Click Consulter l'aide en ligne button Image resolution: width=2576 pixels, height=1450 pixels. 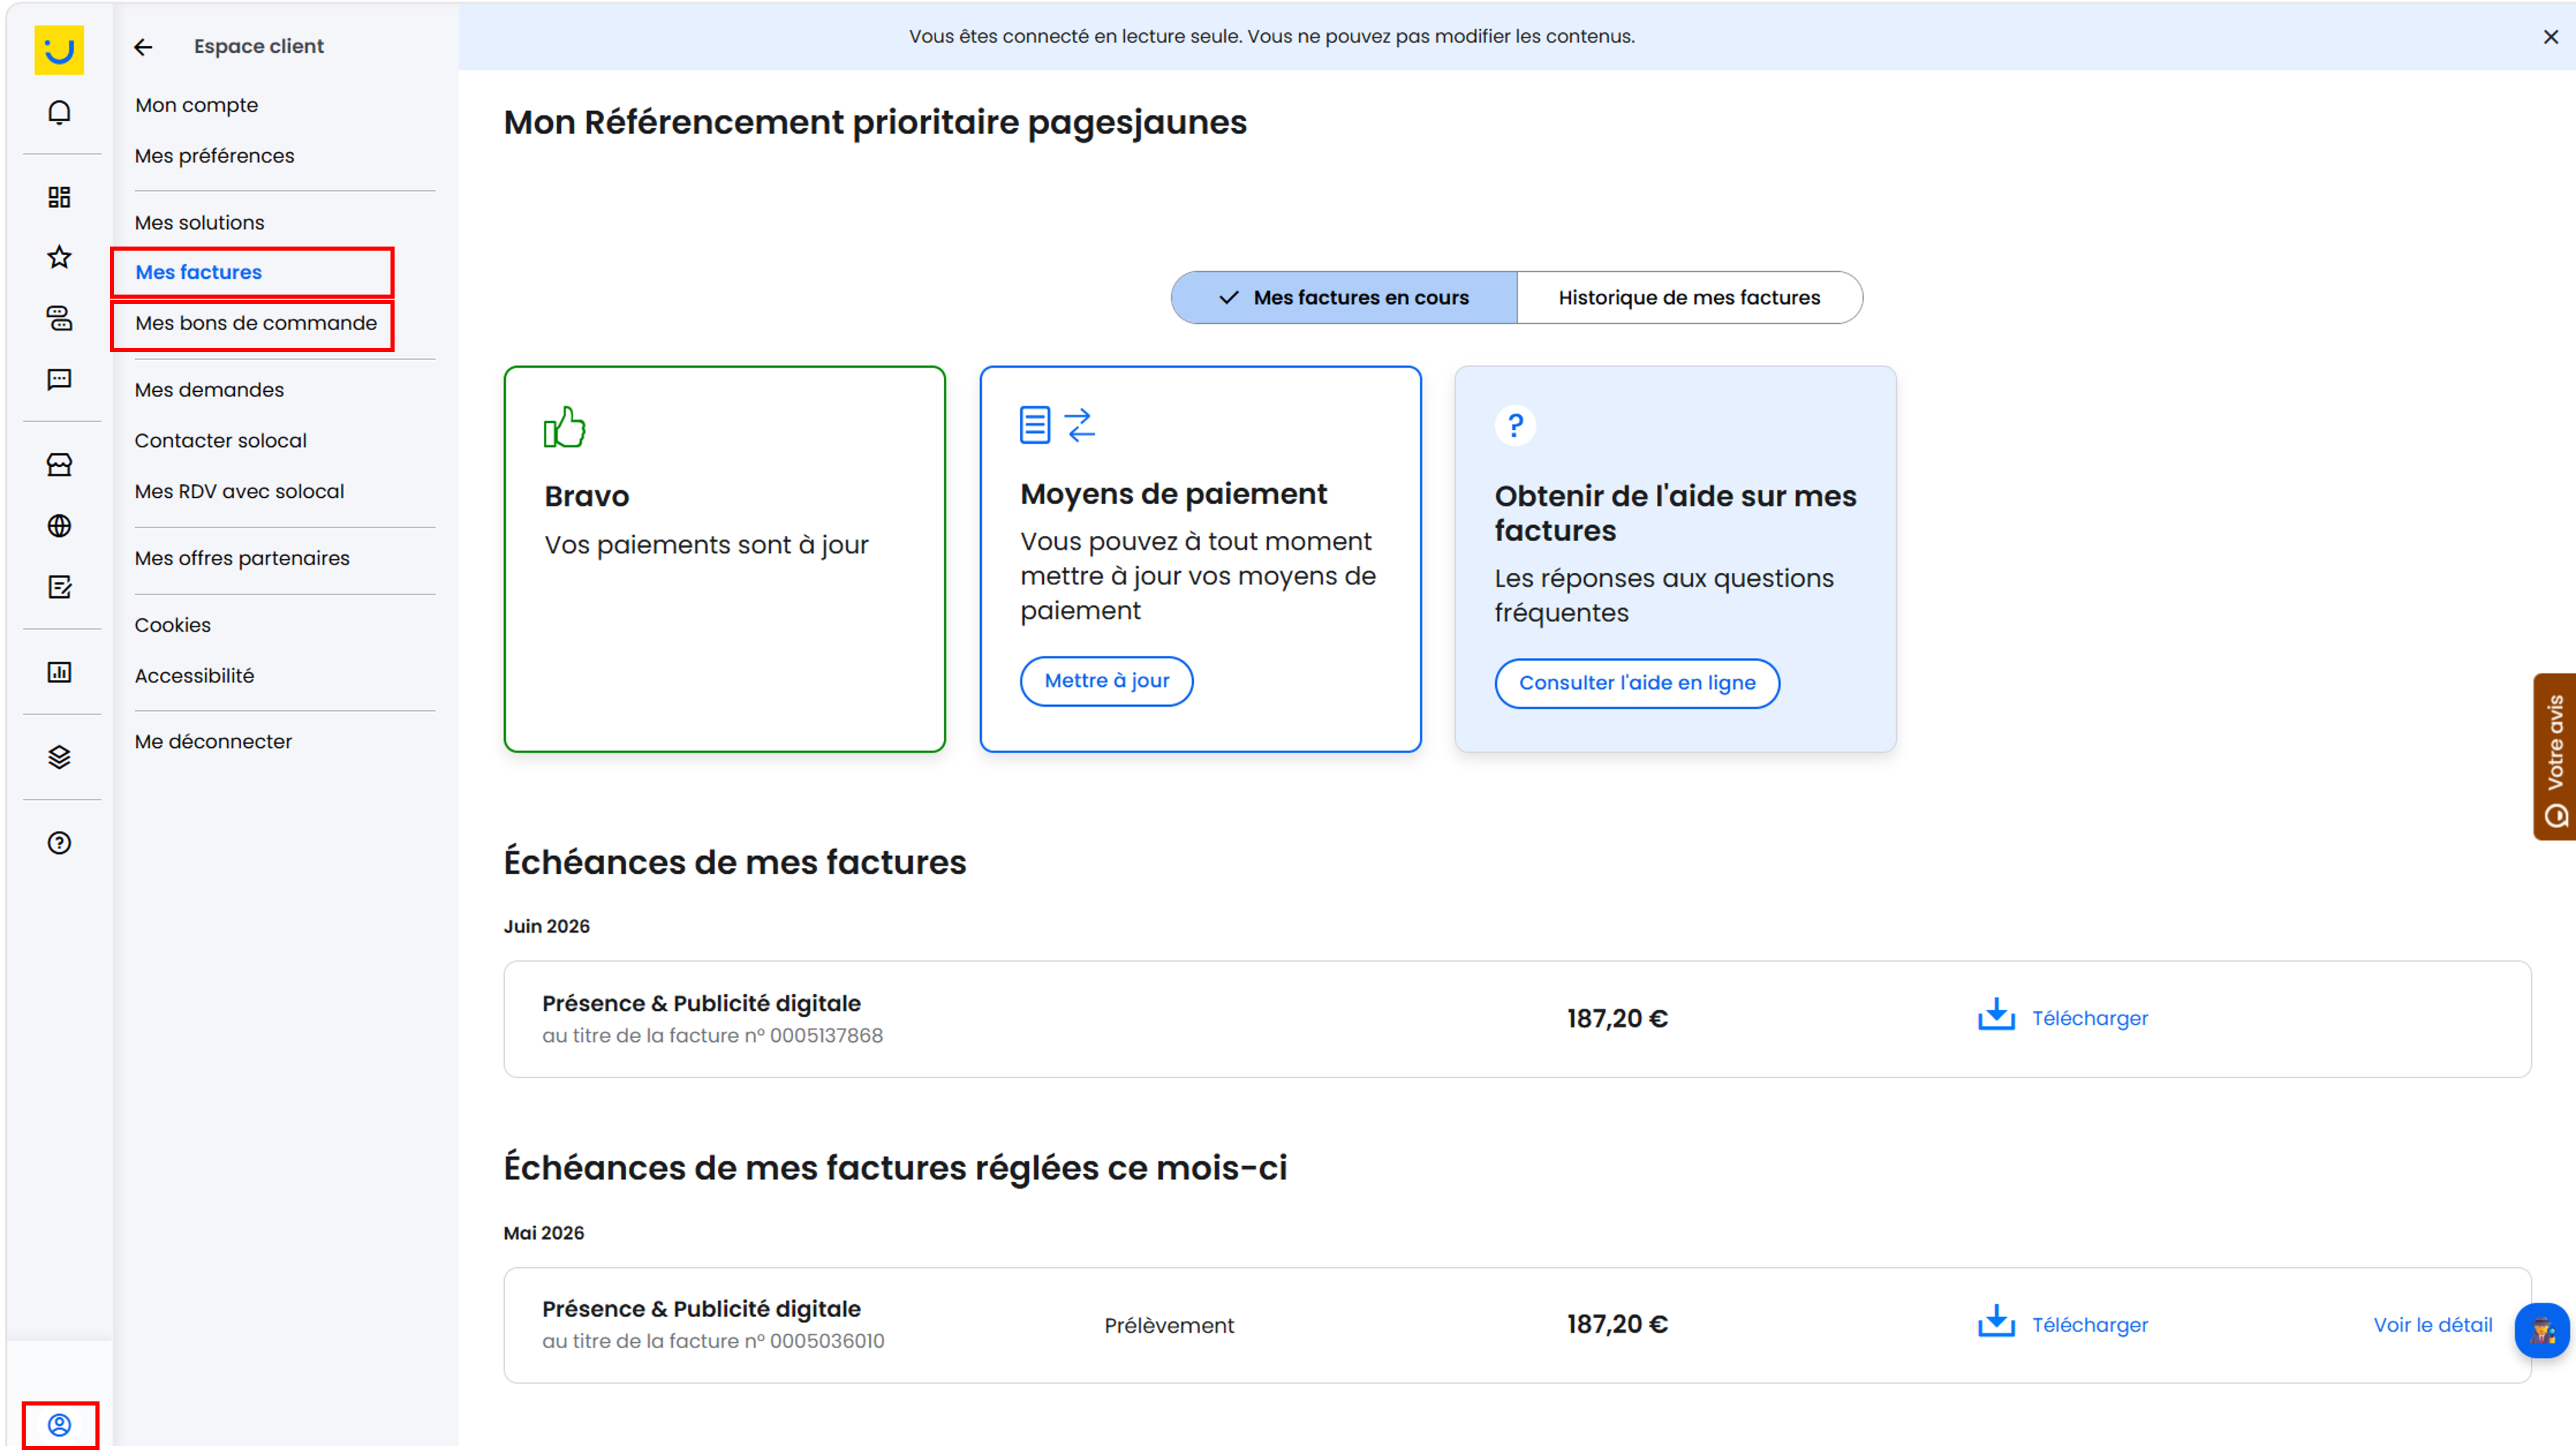(1637, 683)
